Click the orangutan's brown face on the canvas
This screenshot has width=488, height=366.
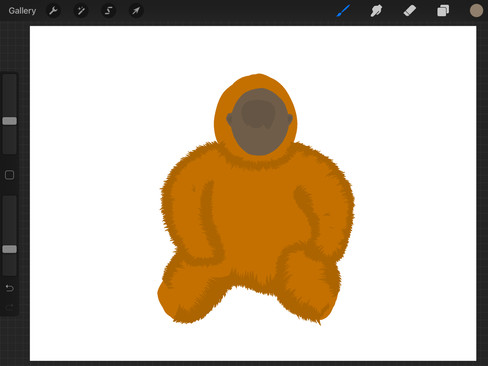point(259,122)
